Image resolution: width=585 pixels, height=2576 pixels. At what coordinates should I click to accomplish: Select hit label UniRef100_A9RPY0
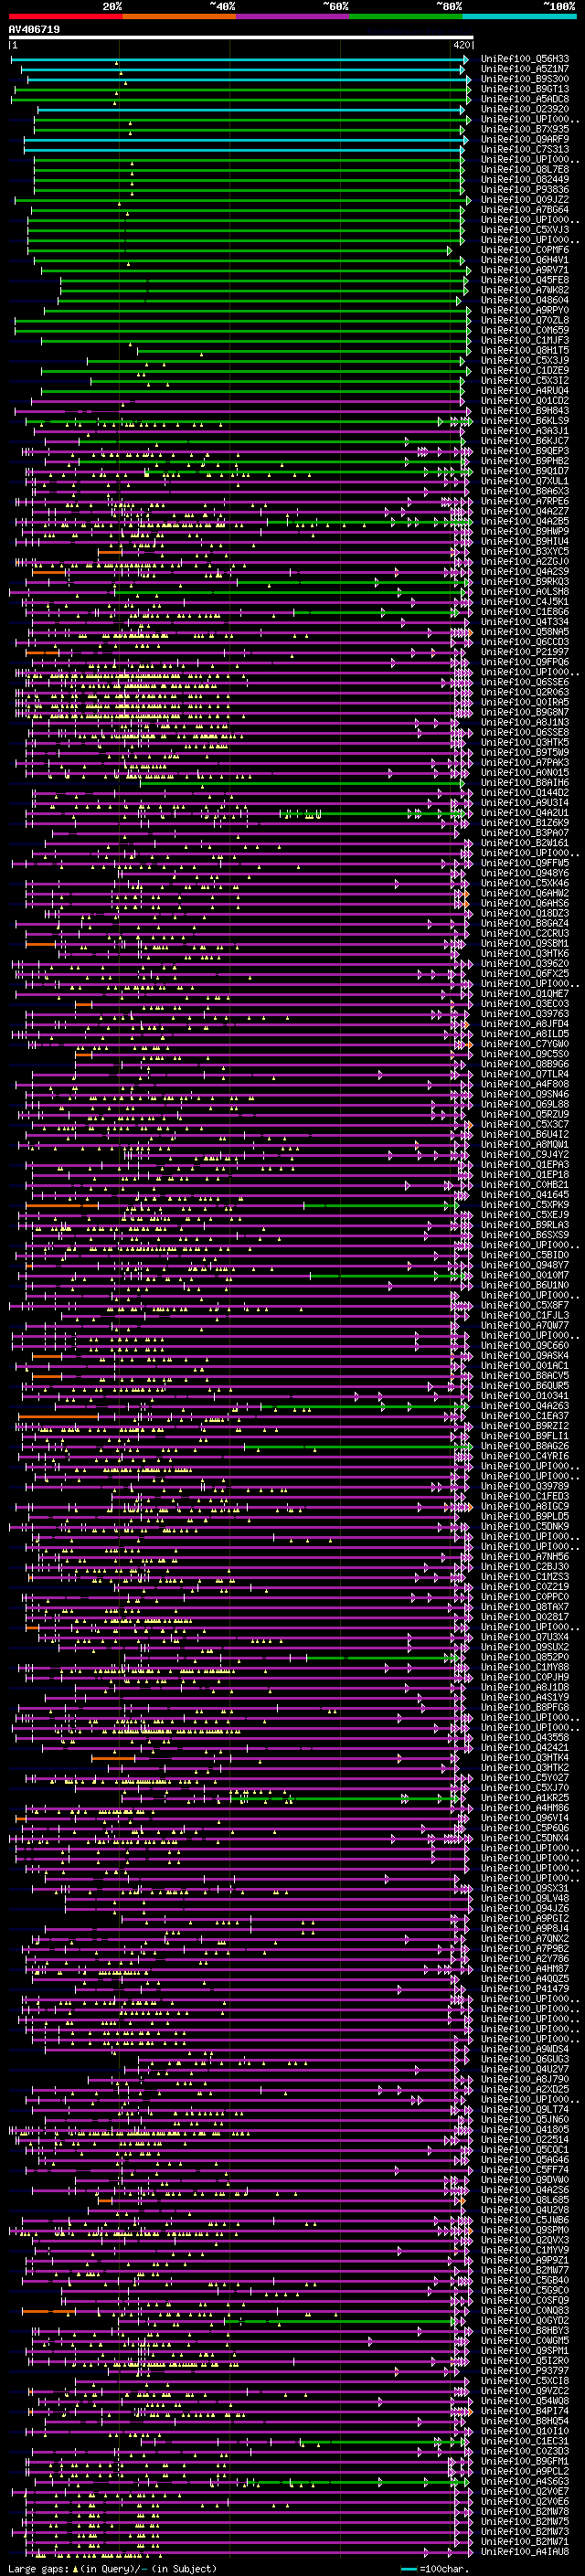(x=525, y=310)
